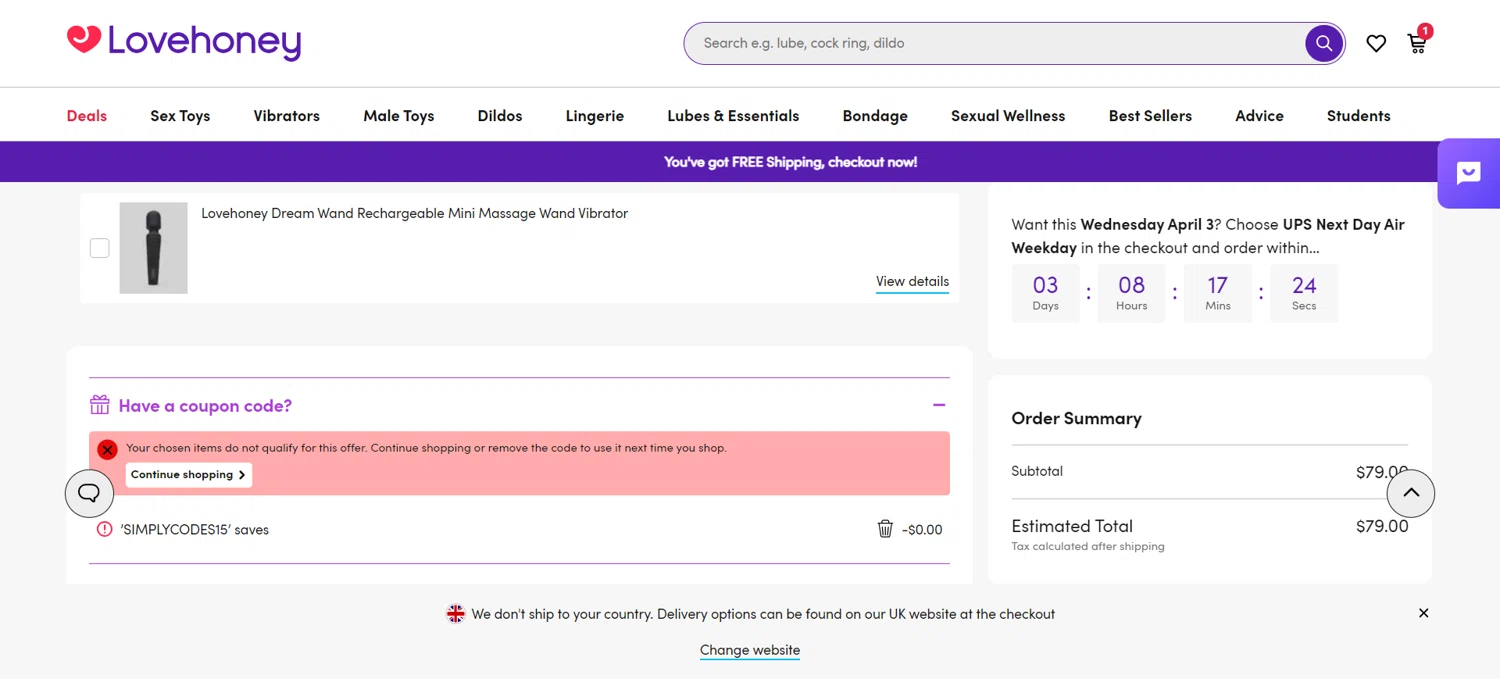Open the Best Sellers menu item
Screen dimensions: 1500x679
click(x=1150, y=116)
